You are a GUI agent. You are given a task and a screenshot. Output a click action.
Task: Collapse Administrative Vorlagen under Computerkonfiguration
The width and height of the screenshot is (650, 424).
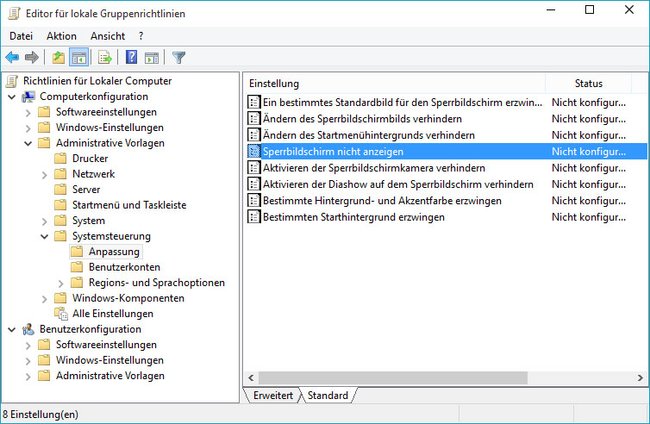click(x=28, y=143)
